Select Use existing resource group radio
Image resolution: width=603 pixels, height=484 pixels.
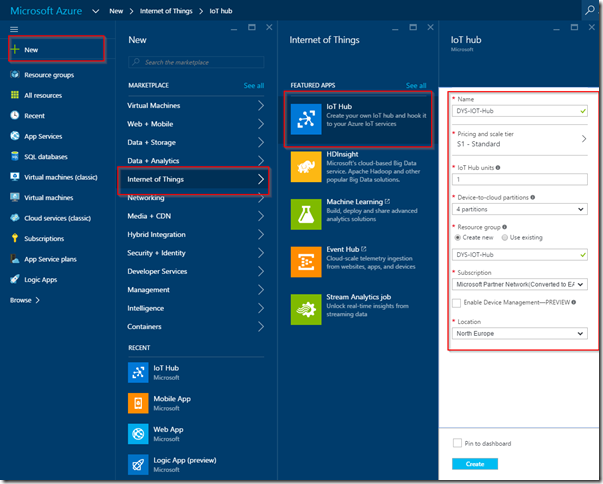[x=505, y=238]
